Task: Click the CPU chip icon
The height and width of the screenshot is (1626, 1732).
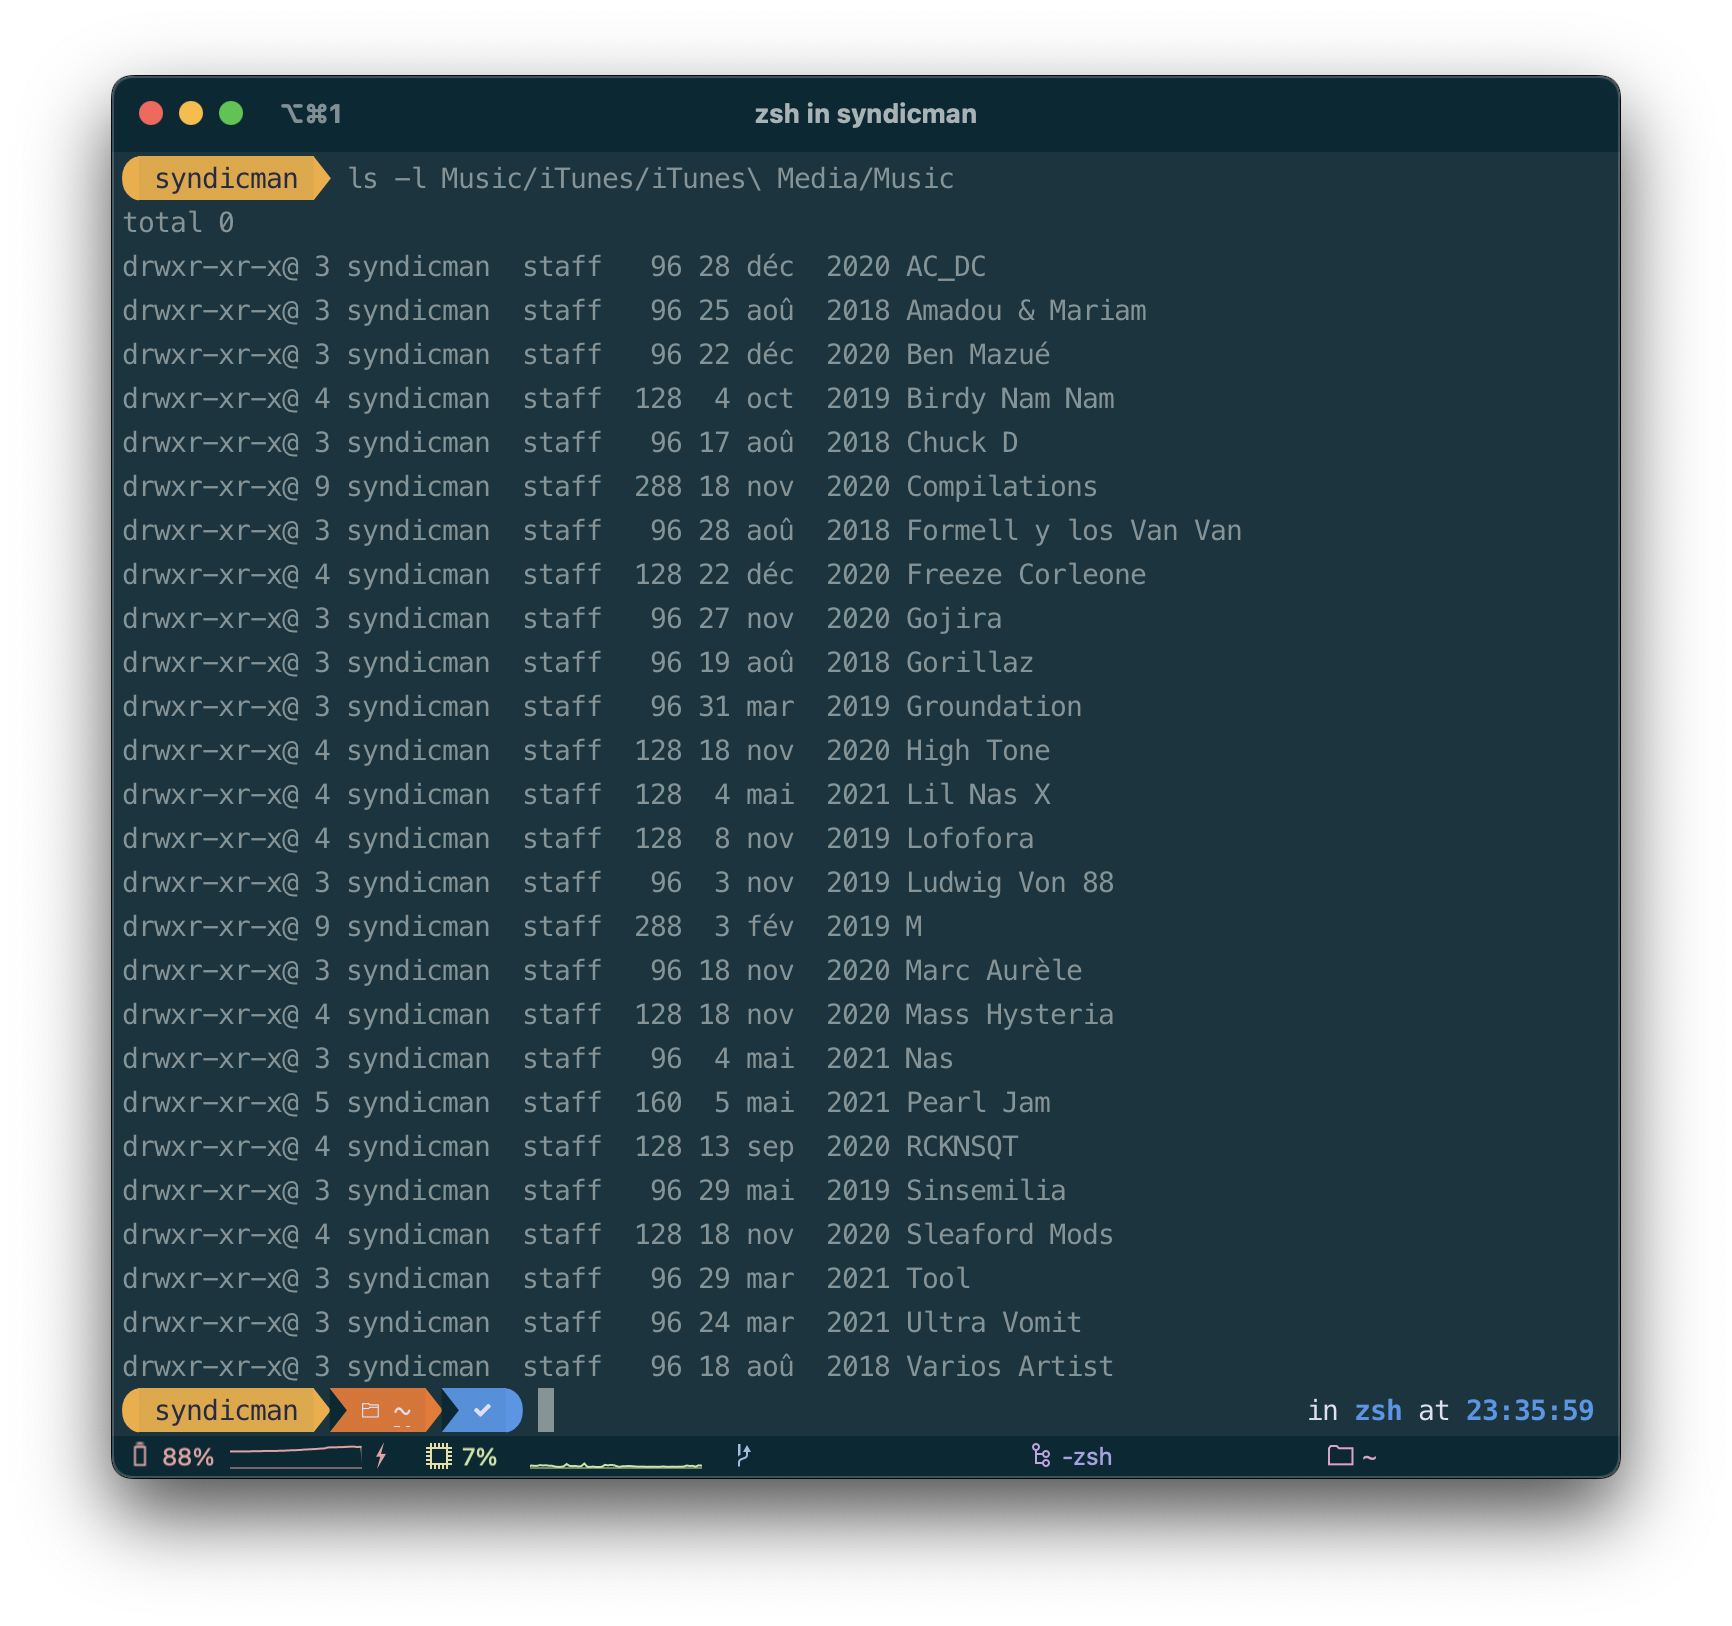Action: tap(439, 1456)
